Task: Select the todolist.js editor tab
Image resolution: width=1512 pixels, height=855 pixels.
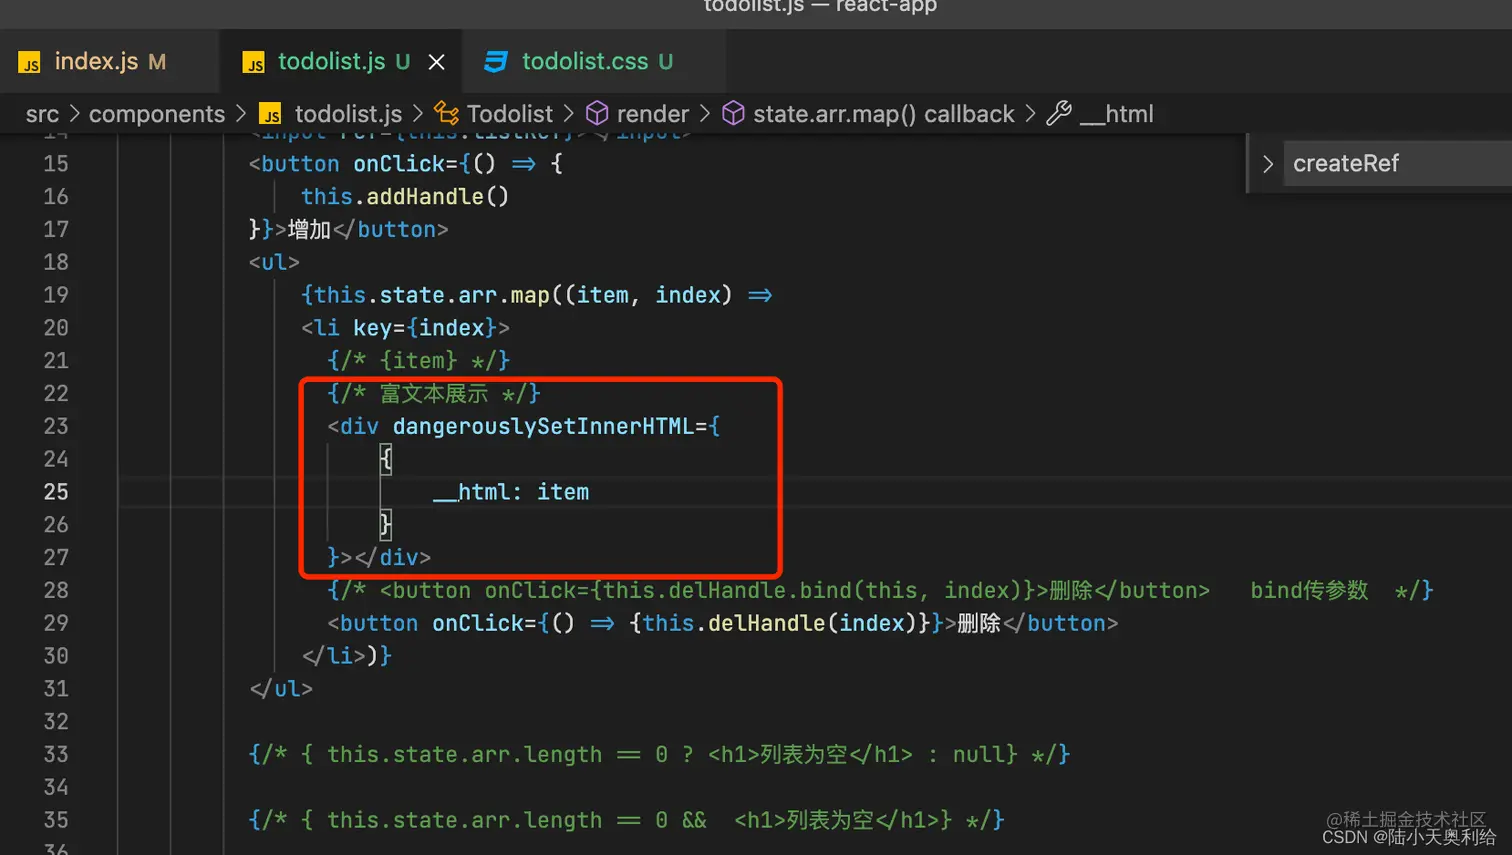Action: 340,62
